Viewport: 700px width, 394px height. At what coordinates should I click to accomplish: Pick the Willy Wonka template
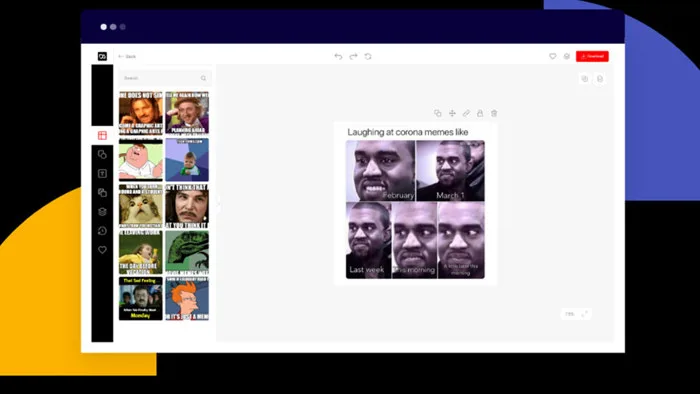(x=187, y=113)
